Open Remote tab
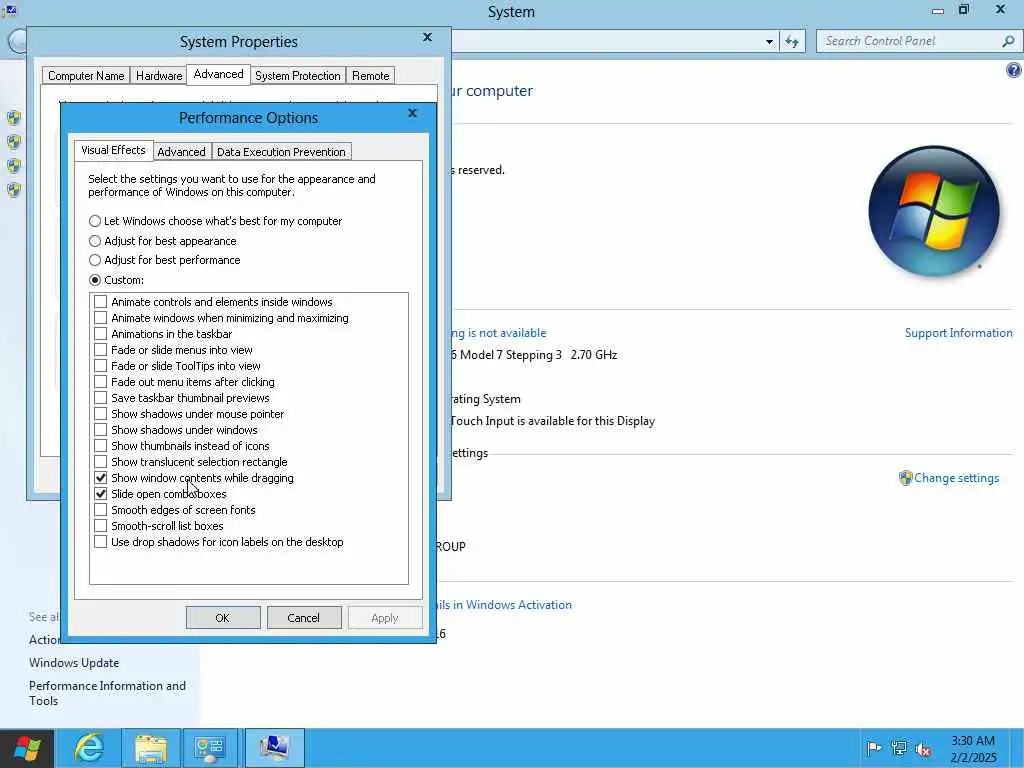Screen dimensions: 1024x768 click(x=370, y=76)
